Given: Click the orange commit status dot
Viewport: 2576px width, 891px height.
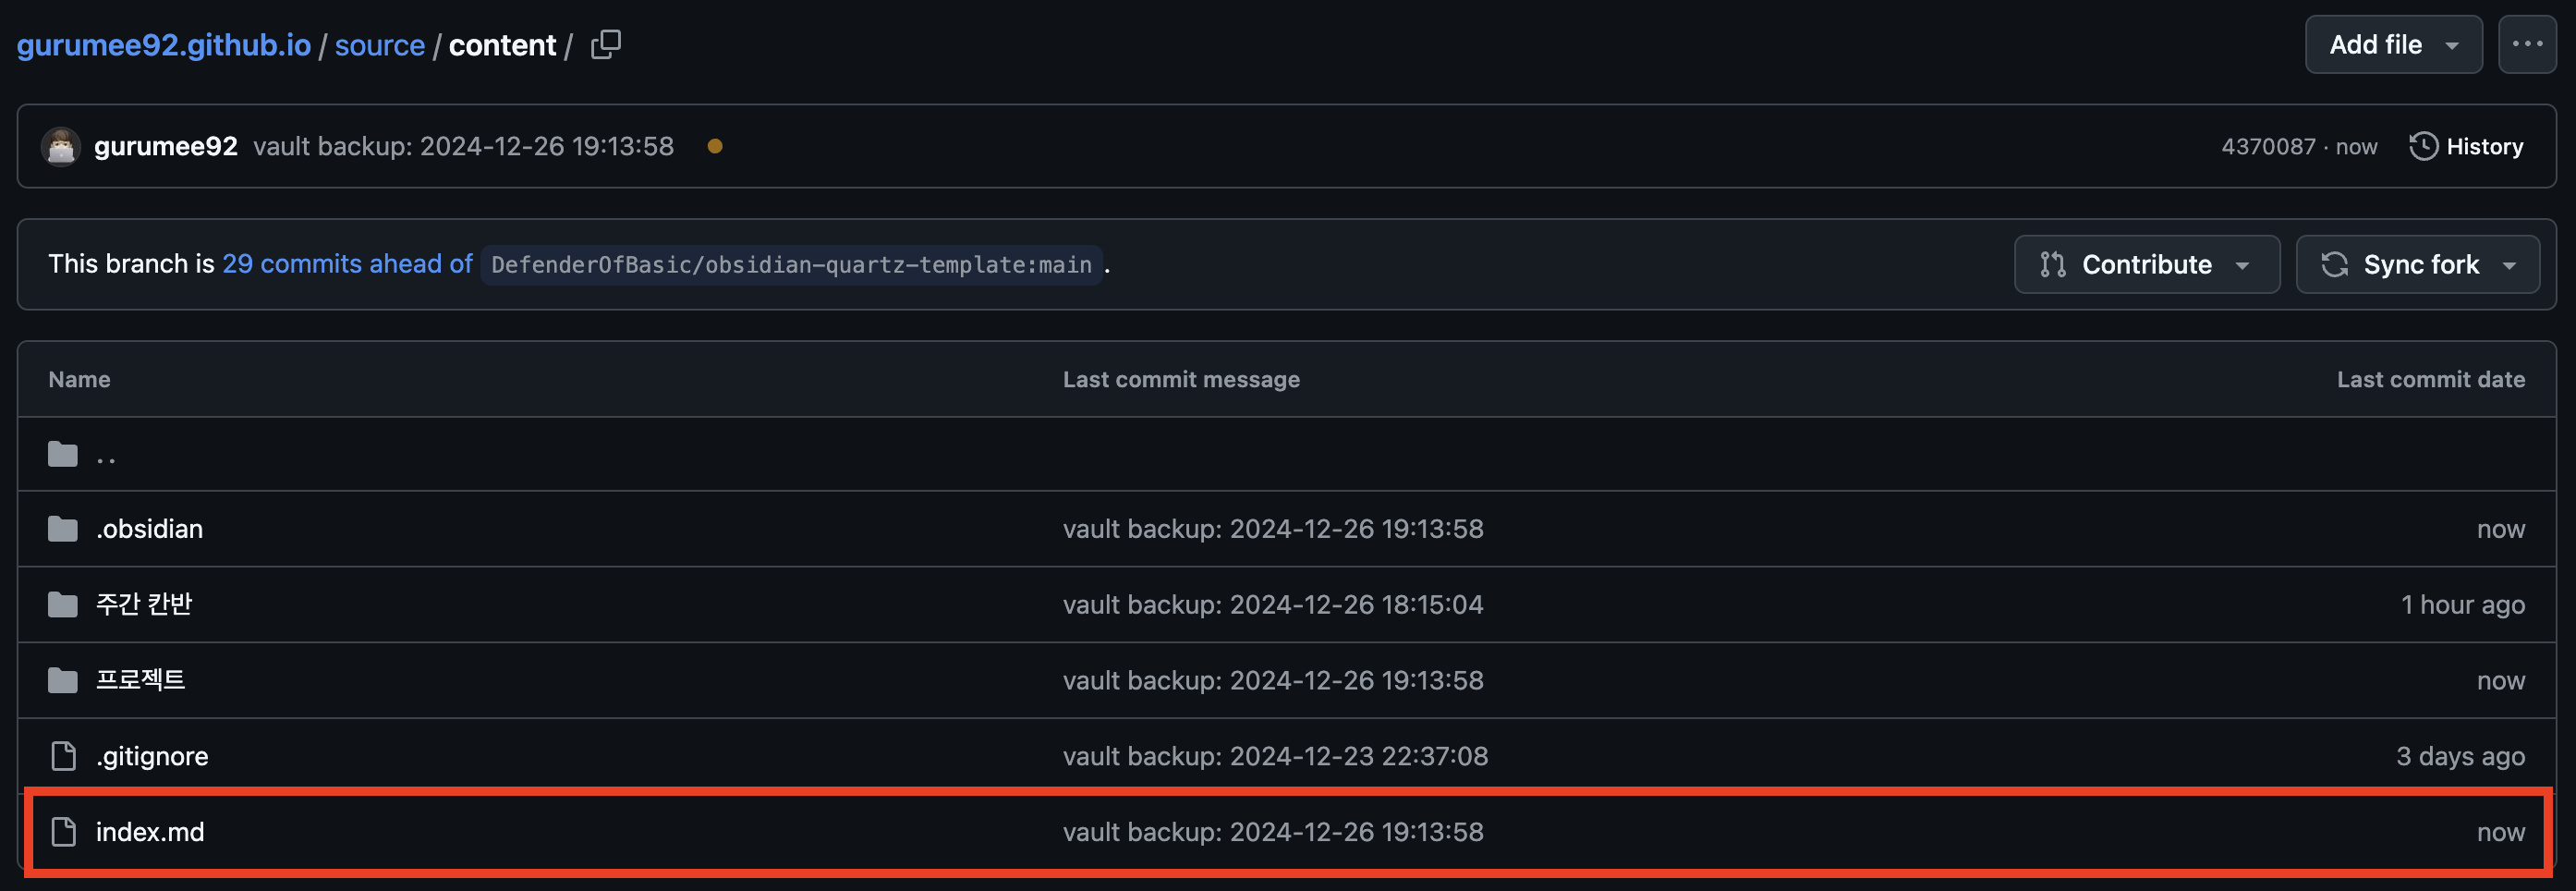Looking at the screenshot, I should click(x=715, y=147).
